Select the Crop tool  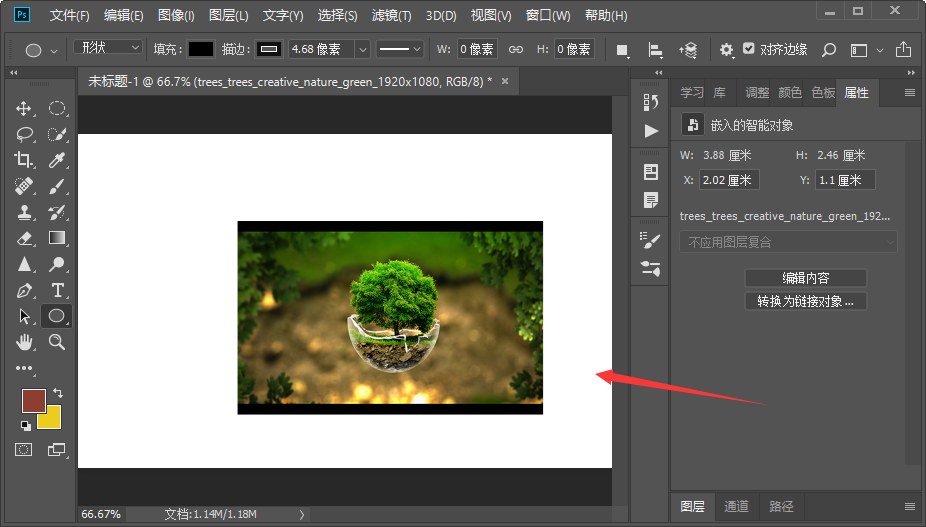point(24,160)
